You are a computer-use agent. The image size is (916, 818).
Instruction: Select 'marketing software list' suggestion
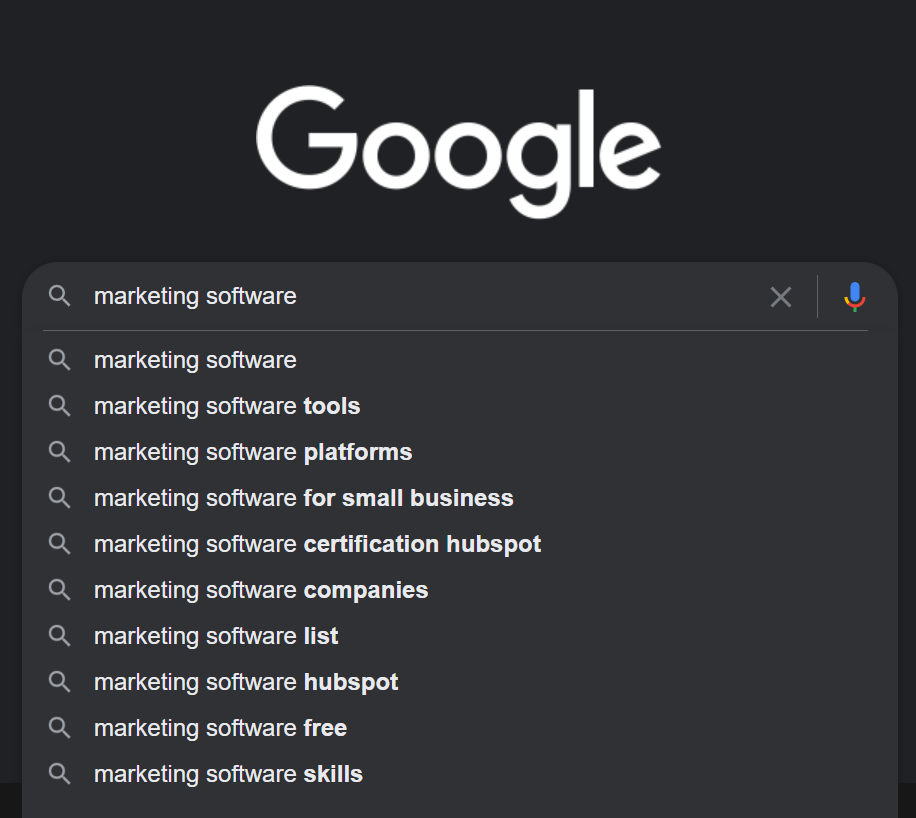click(460, 636)
